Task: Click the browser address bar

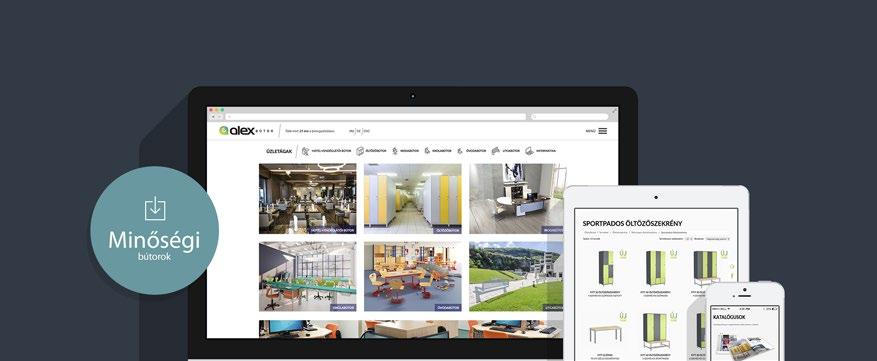Action: [376, 117]
